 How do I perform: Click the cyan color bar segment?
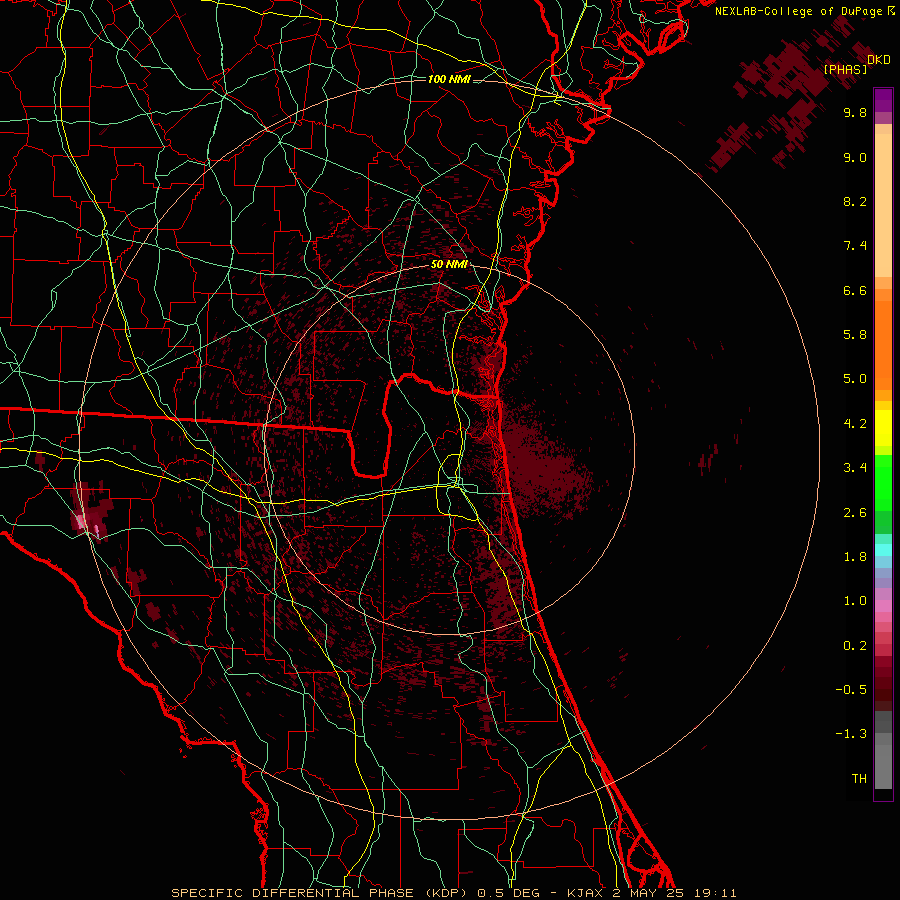(883, 550)
